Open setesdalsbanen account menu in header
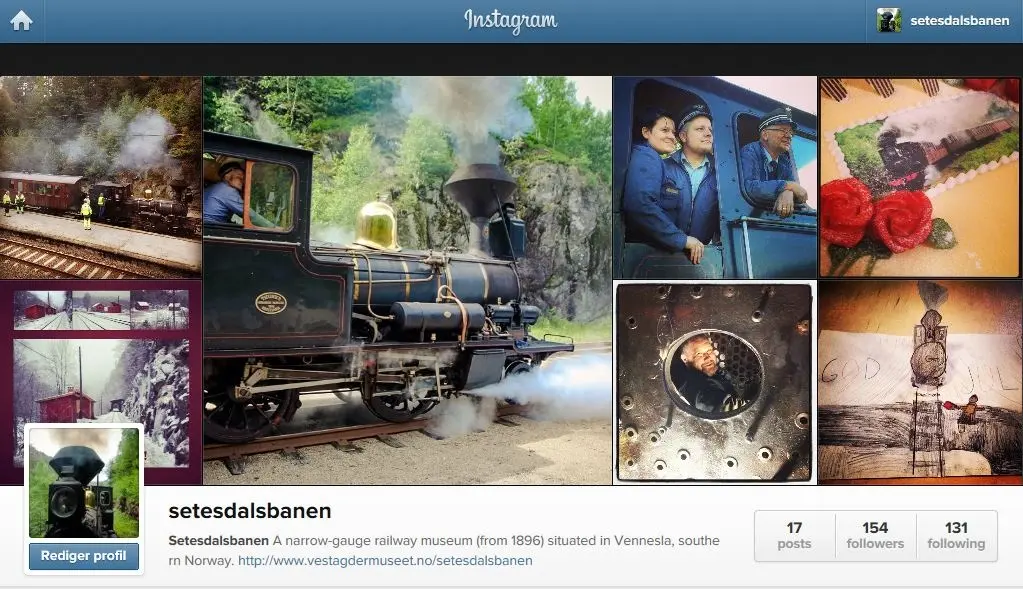The height and width of the screenshot is (589, 1023). (x=944, y=21)
